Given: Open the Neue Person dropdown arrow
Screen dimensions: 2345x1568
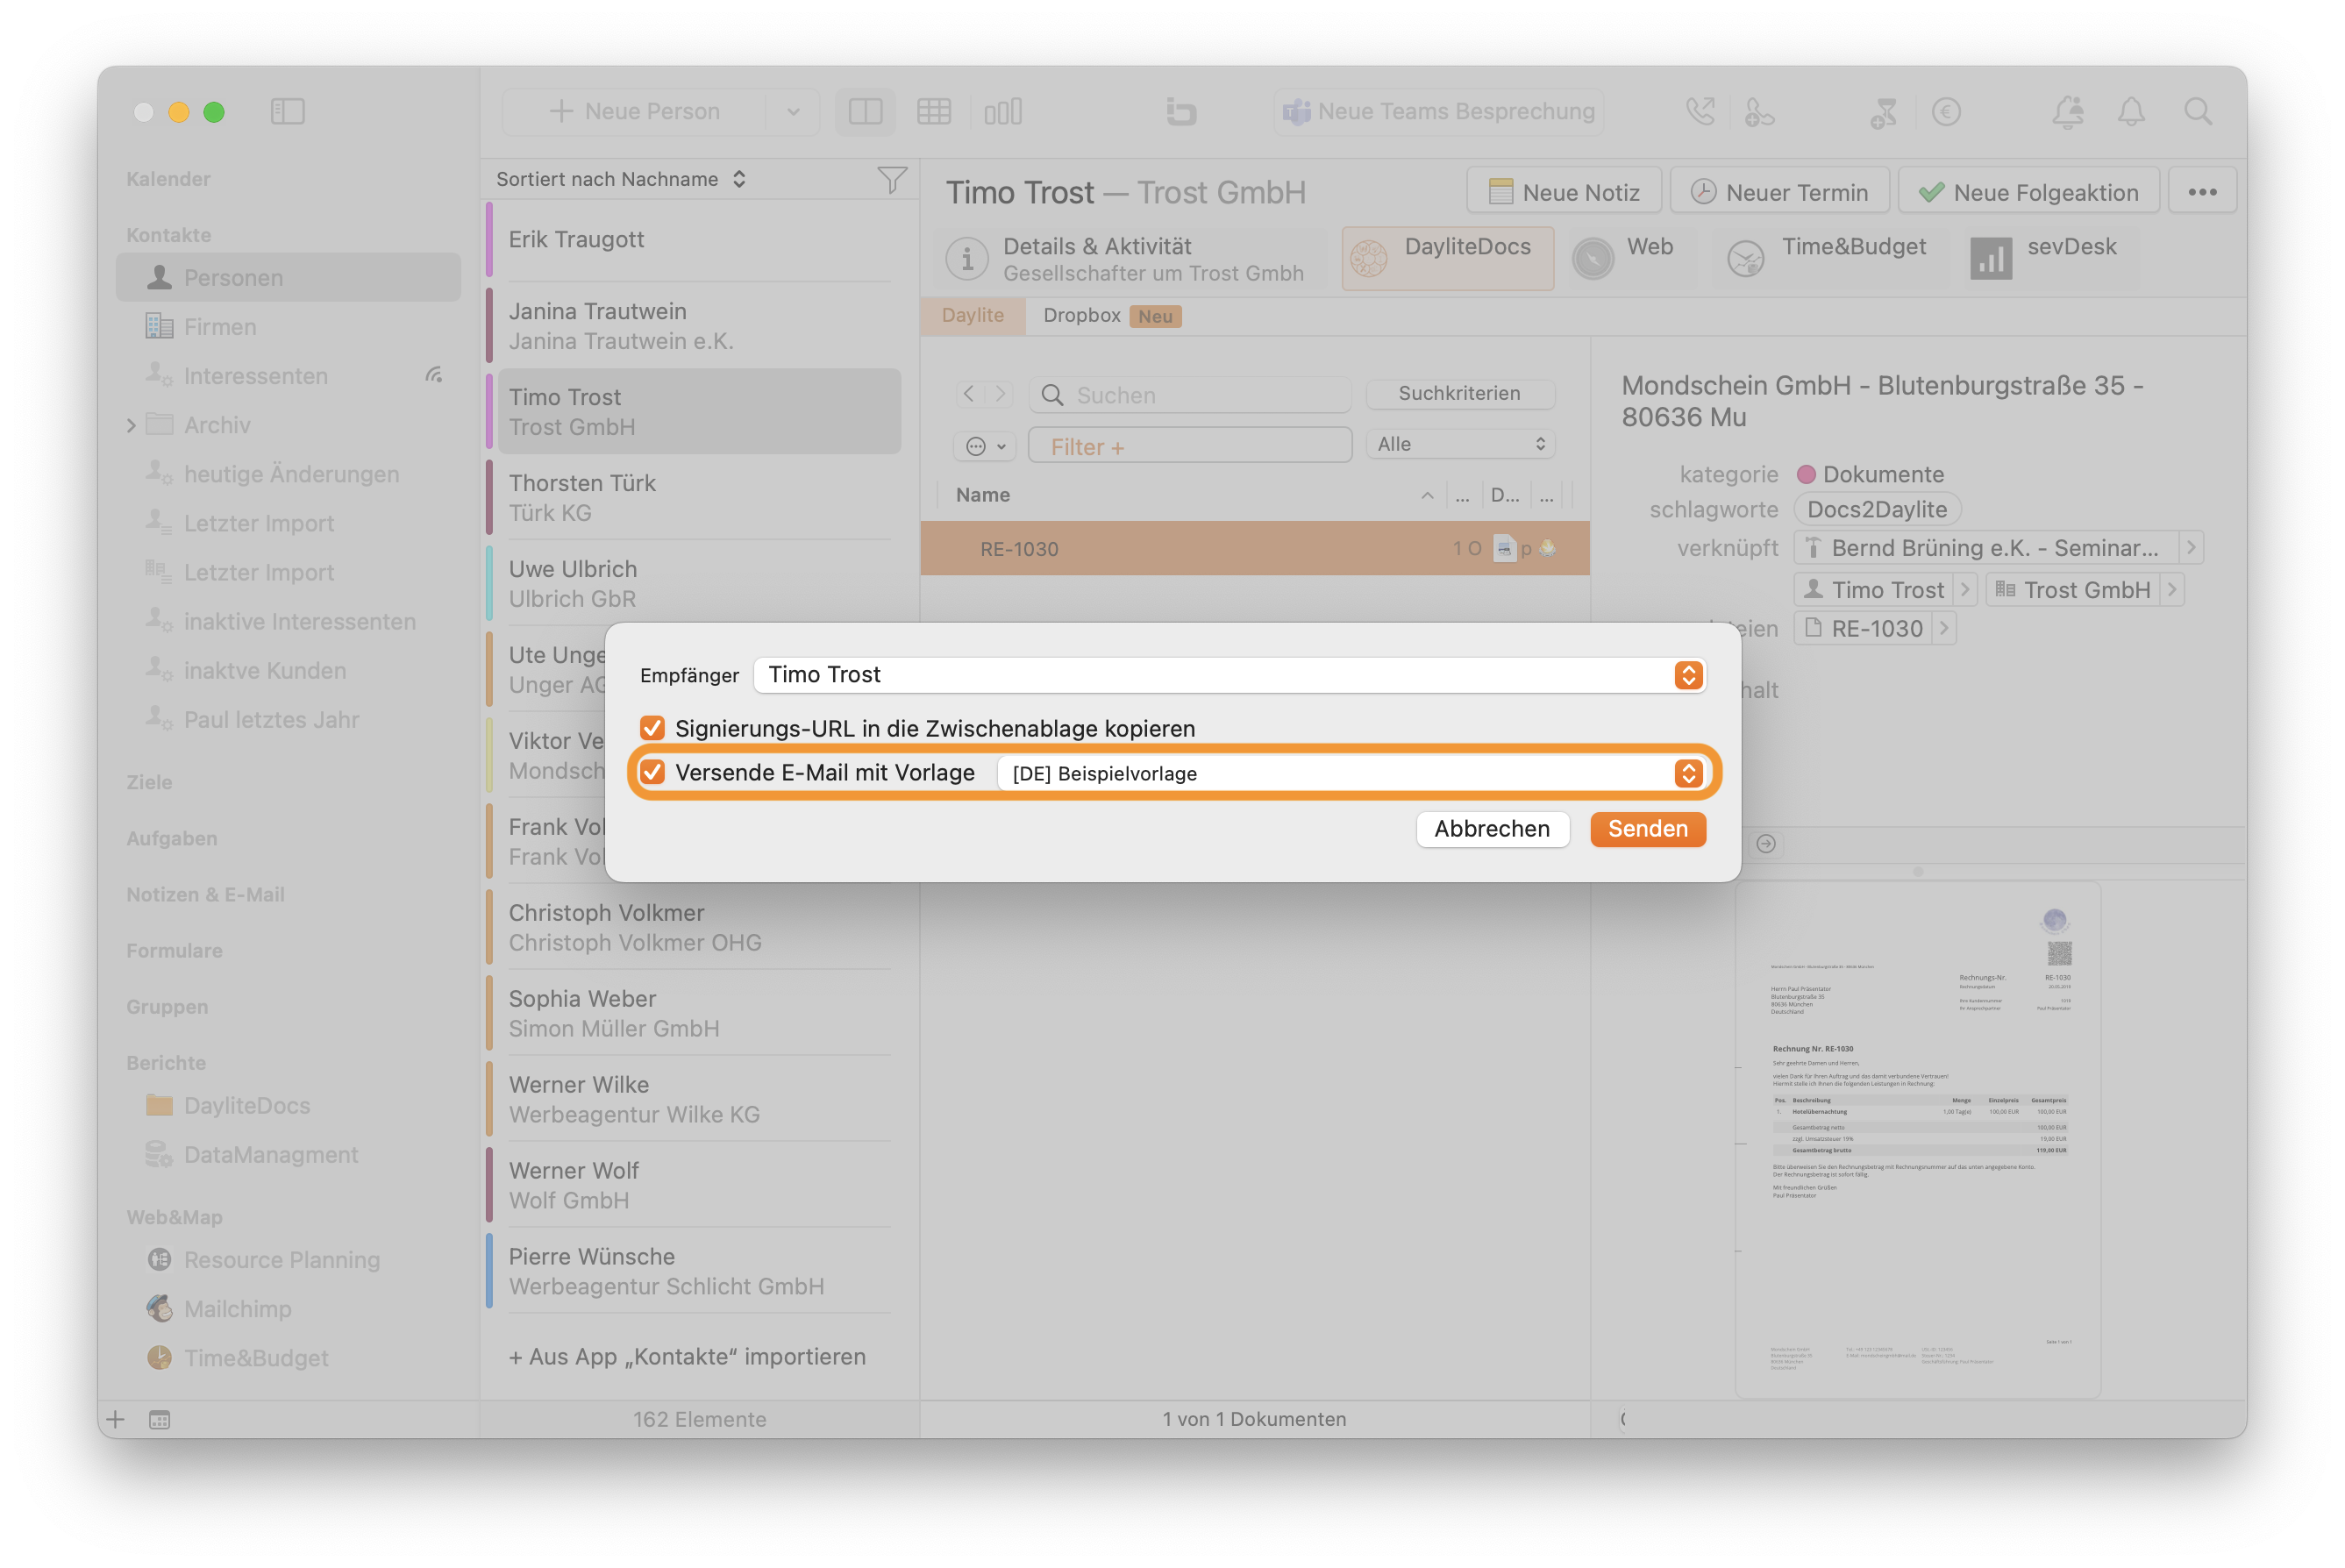Looking at the screenshot, I should [x=793, y=111].
